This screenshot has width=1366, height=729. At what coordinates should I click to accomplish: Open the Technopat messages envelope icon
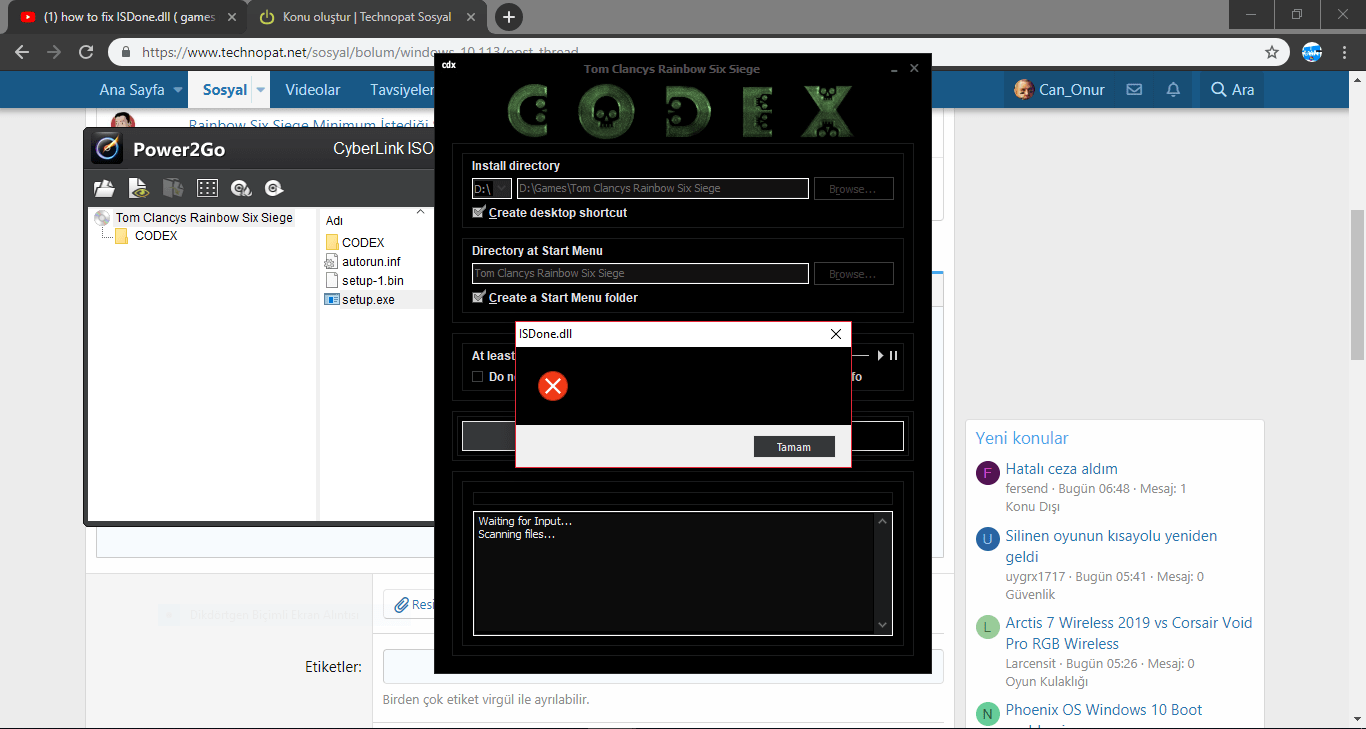1134,90
